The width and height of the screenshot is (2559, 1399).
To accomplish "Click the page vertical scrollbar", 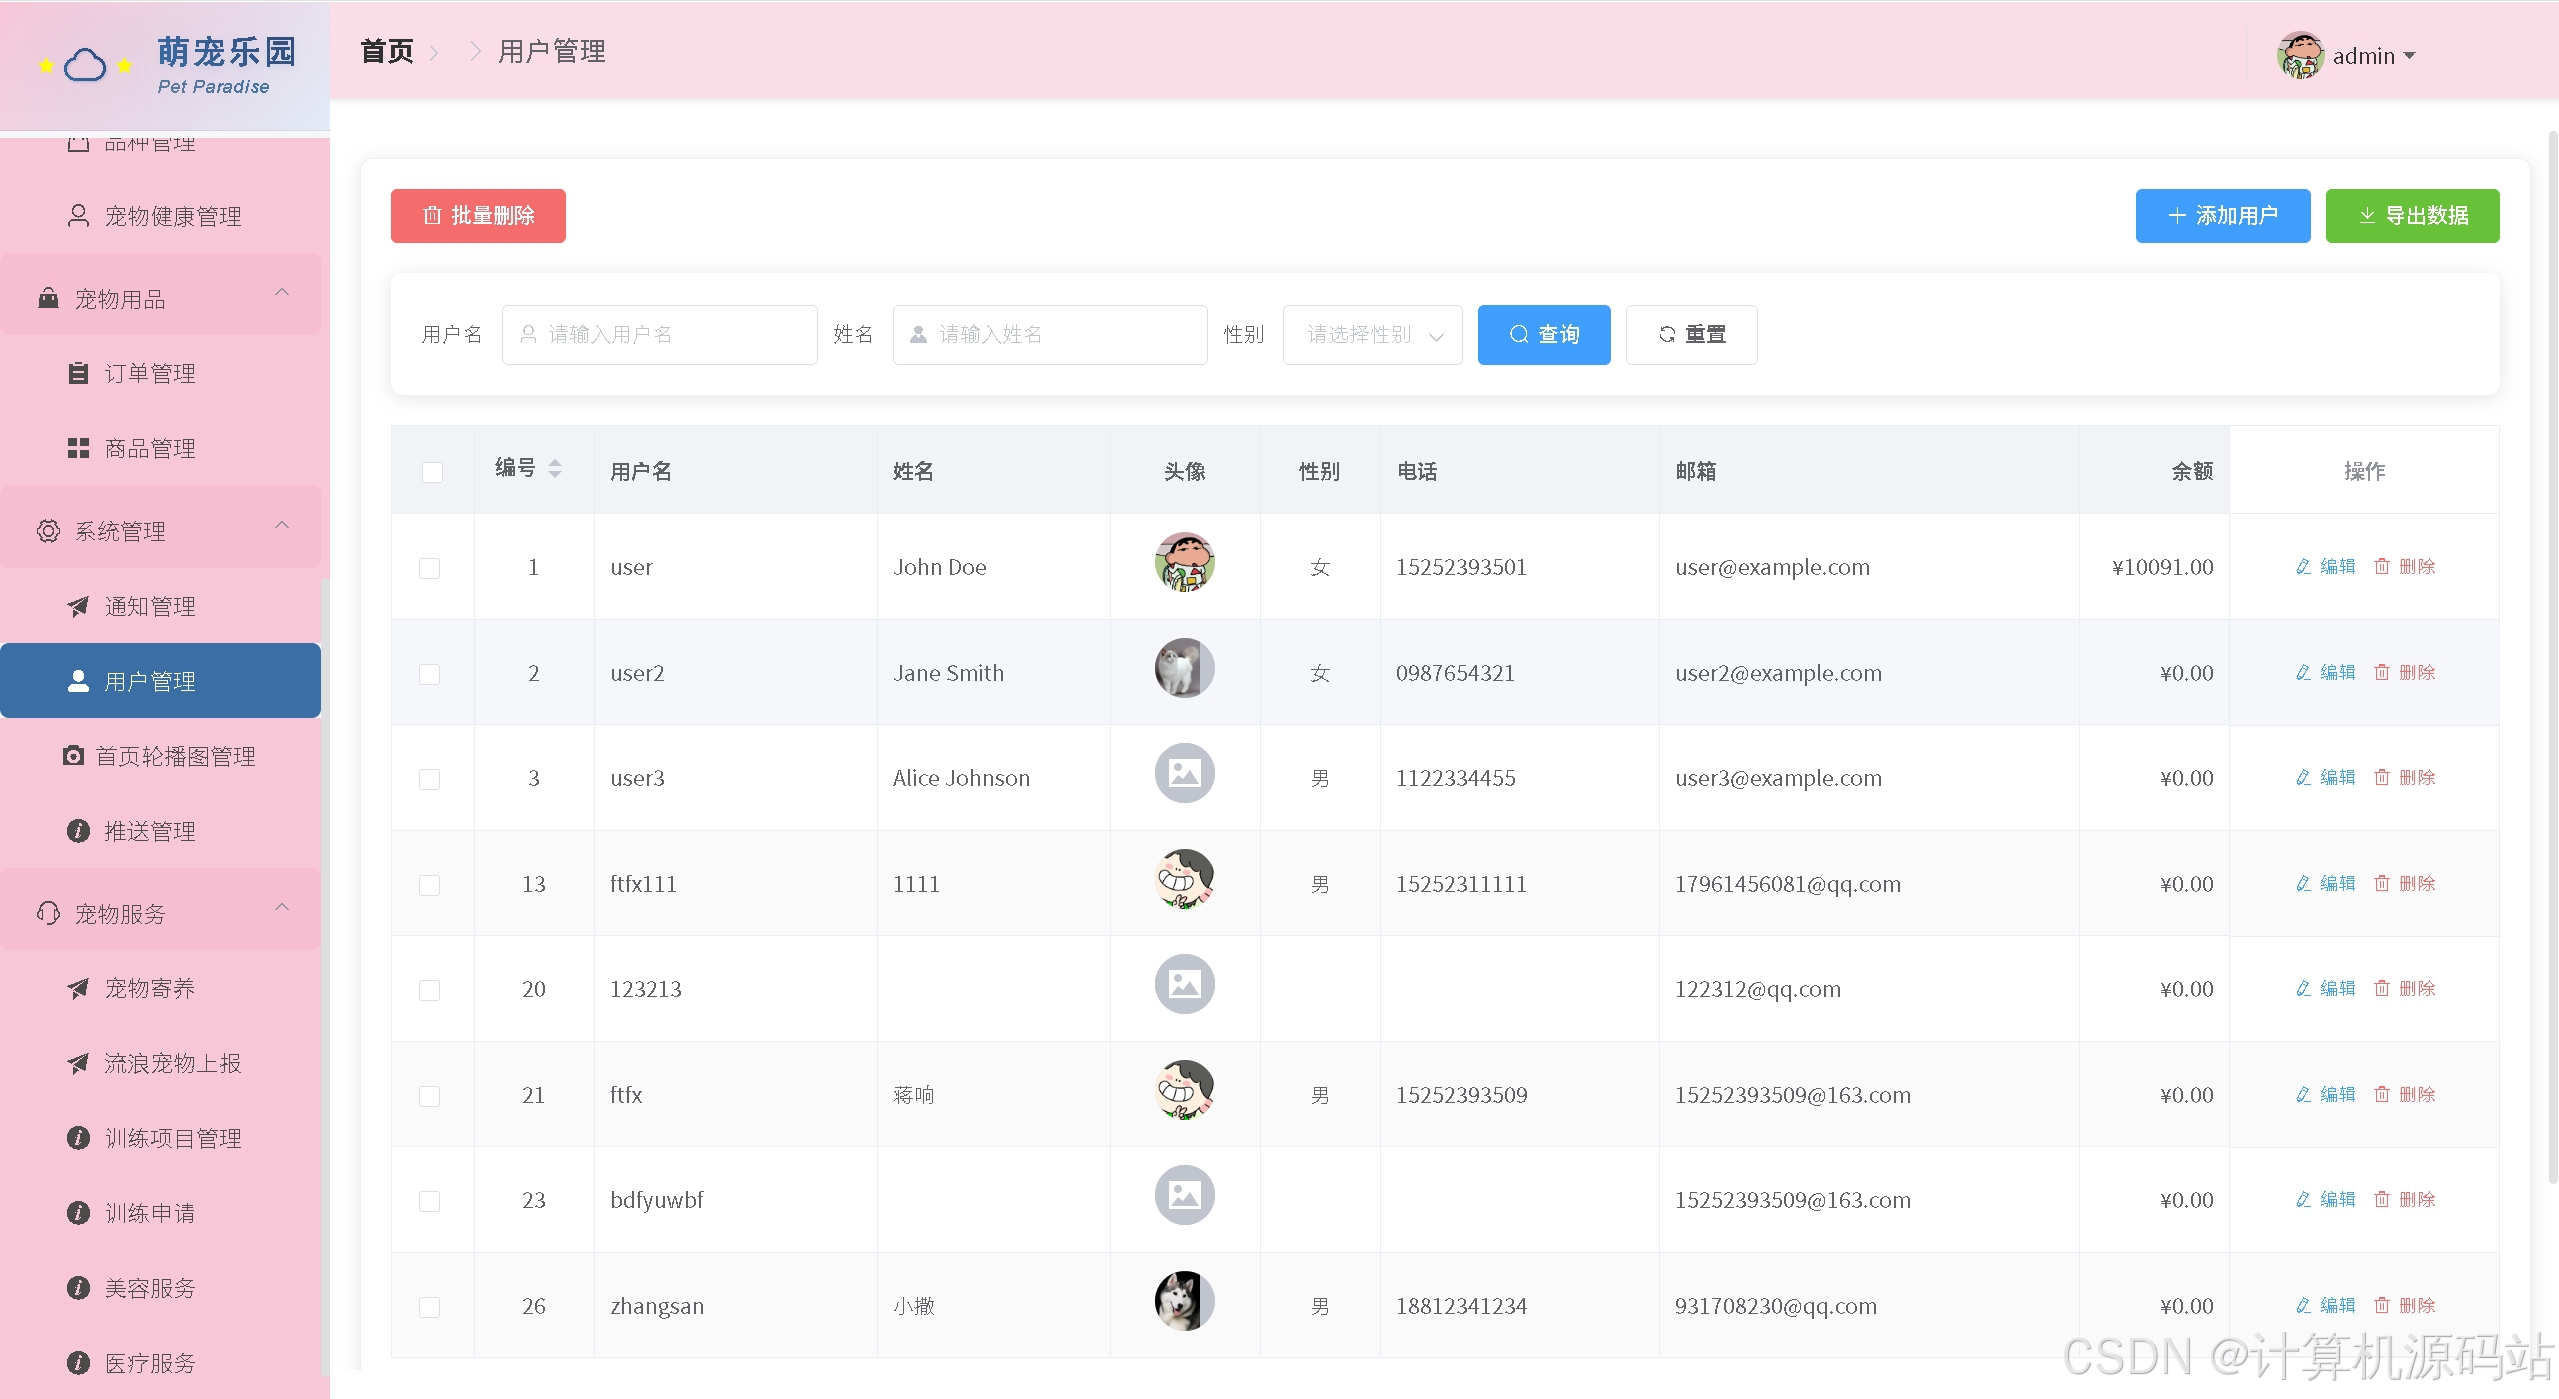I will click(x=2552, y=656).
